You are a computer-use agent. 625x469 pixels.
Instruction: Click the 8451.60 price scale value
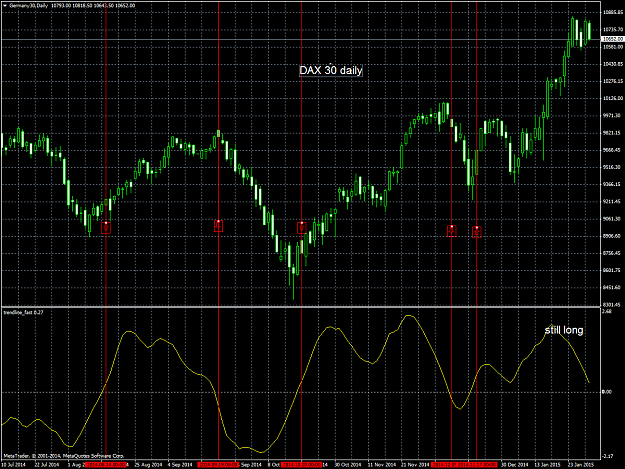click(x=612, y=287)
